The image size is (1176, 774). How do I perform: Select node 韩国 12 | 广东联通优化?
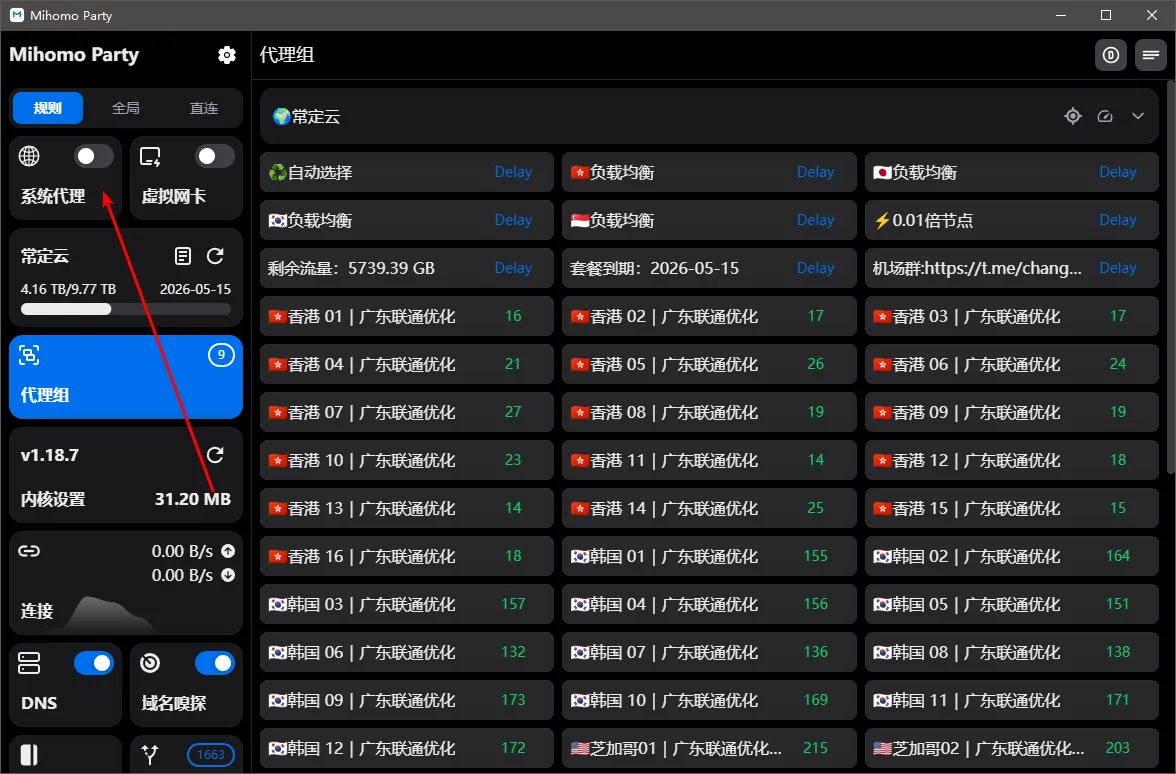406,748
